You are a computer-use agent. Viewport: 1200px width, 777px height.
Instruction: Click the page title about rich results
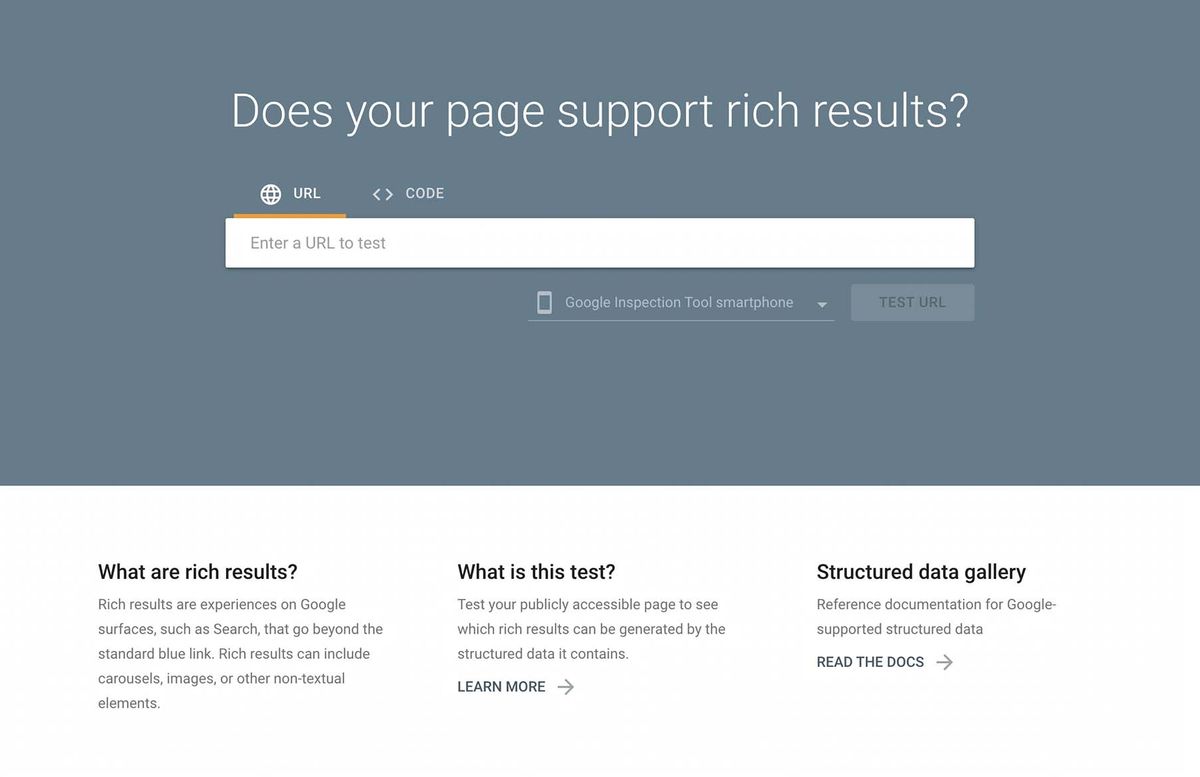pos(600,111)
